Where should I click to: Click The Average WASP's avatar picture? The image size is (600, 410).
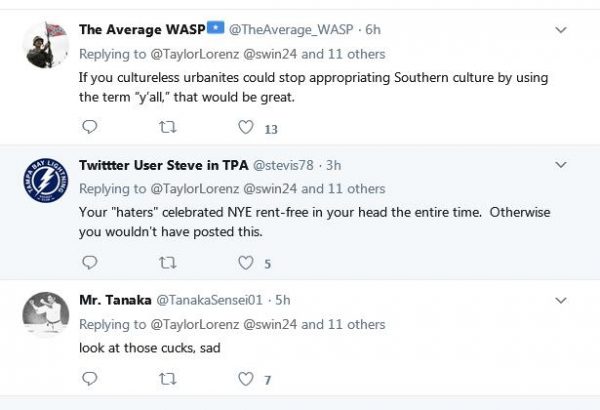click(x=45, y=43)
